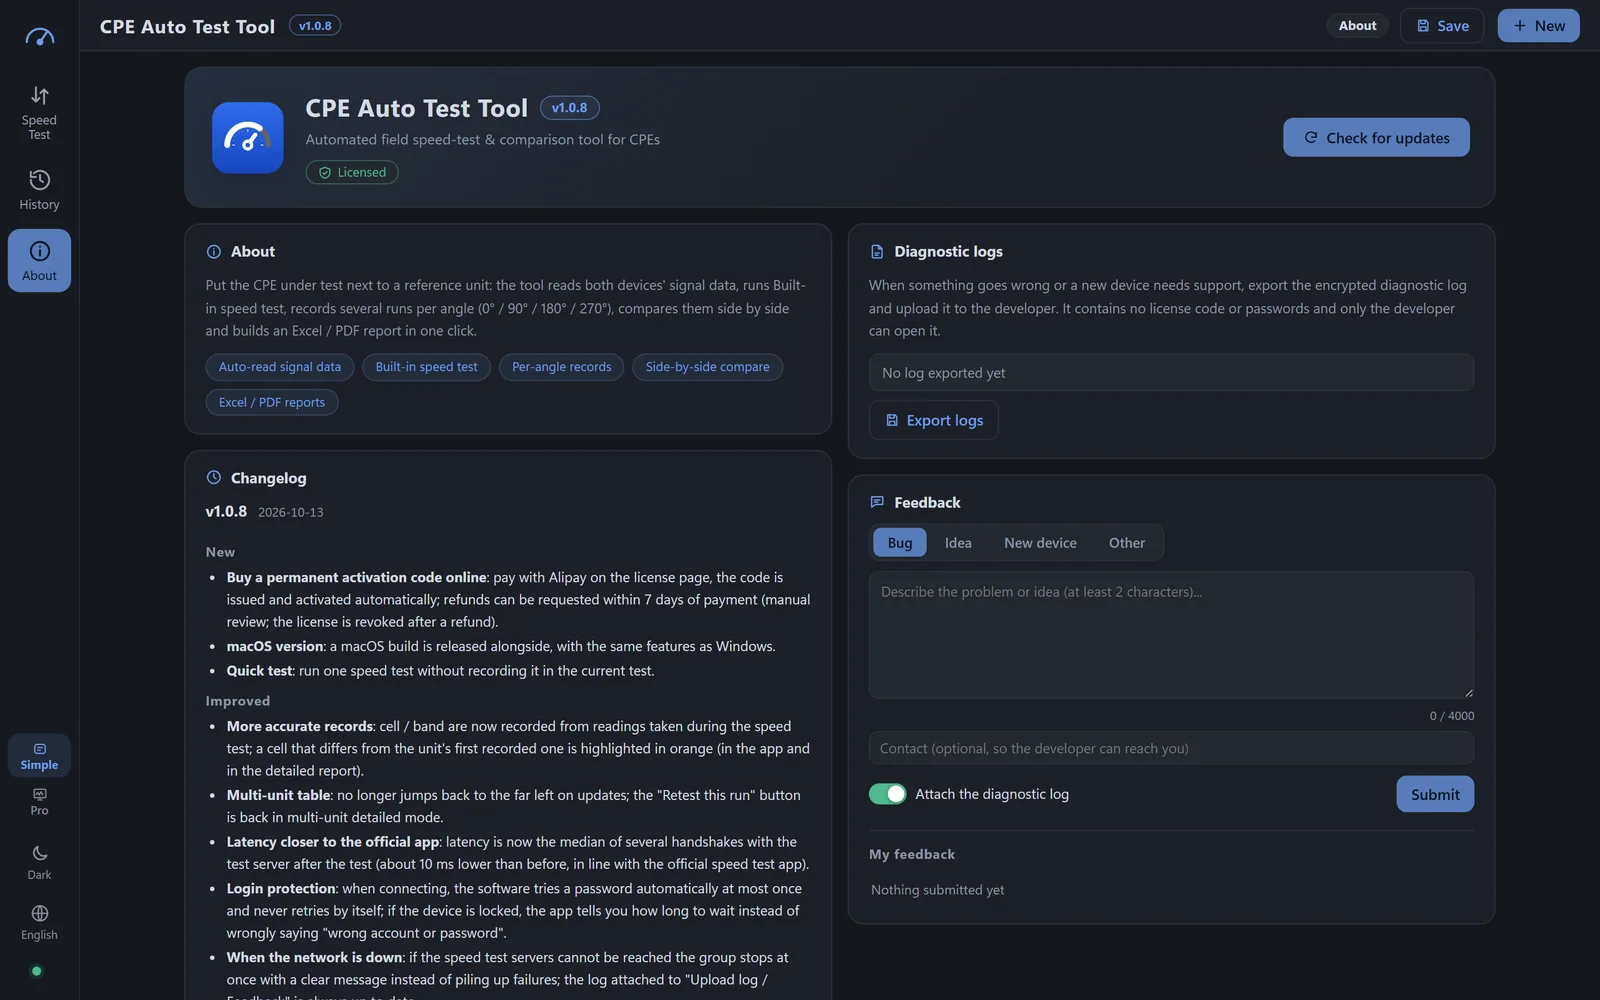Viewport: 1600px width, 1000px height.
Task: Click the No log exported yet field
Action: pos(1171,372)
